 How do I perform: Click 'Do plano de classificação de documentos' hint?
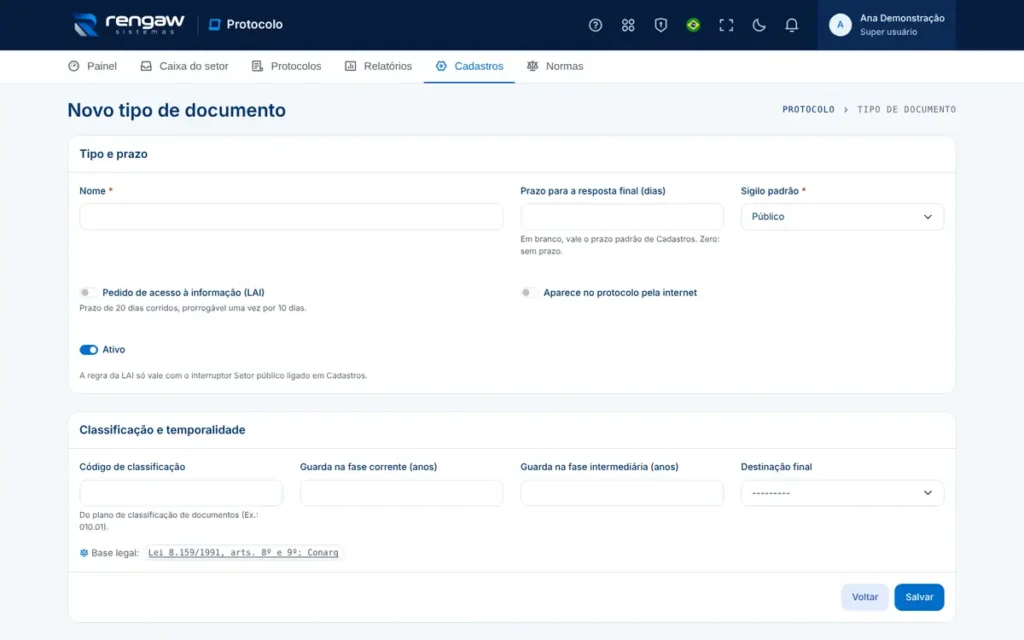(168, 520)
